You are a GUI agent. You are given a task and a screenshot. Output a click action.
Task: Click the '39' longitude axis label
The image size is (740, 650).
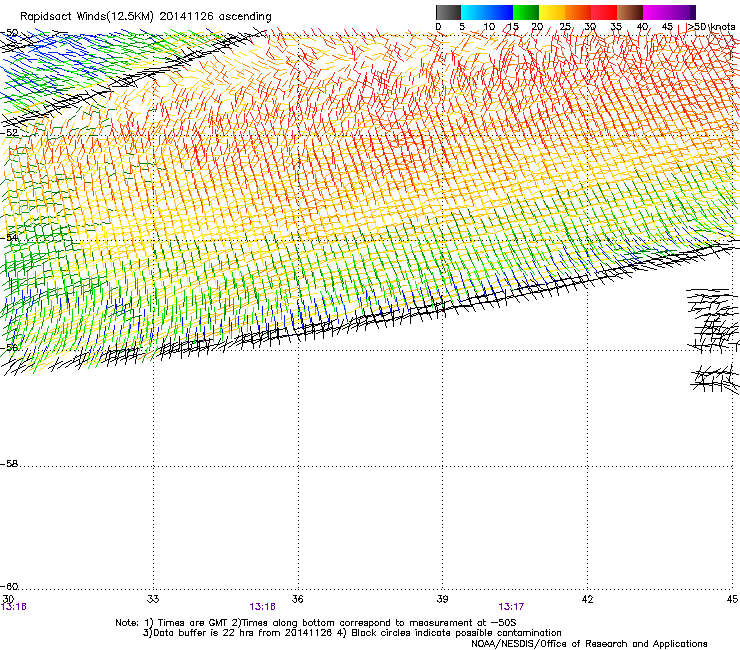pos(442,599)
